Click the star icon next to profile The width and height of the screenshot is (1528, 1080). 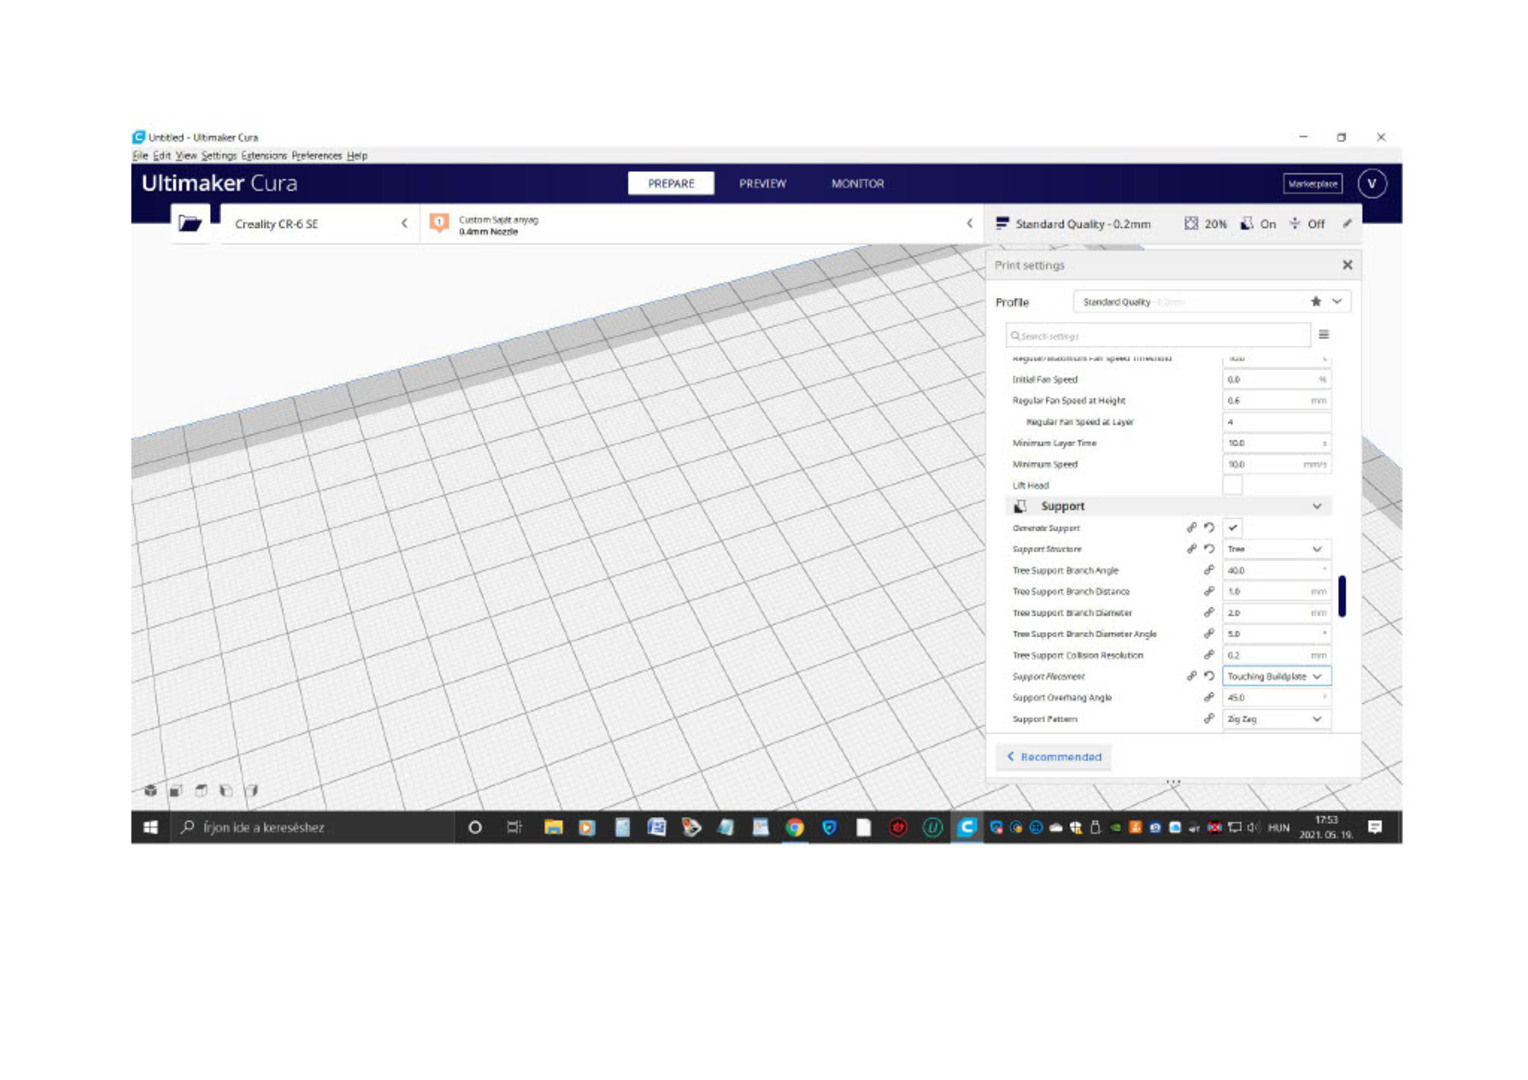click(x=1316, y=301)
